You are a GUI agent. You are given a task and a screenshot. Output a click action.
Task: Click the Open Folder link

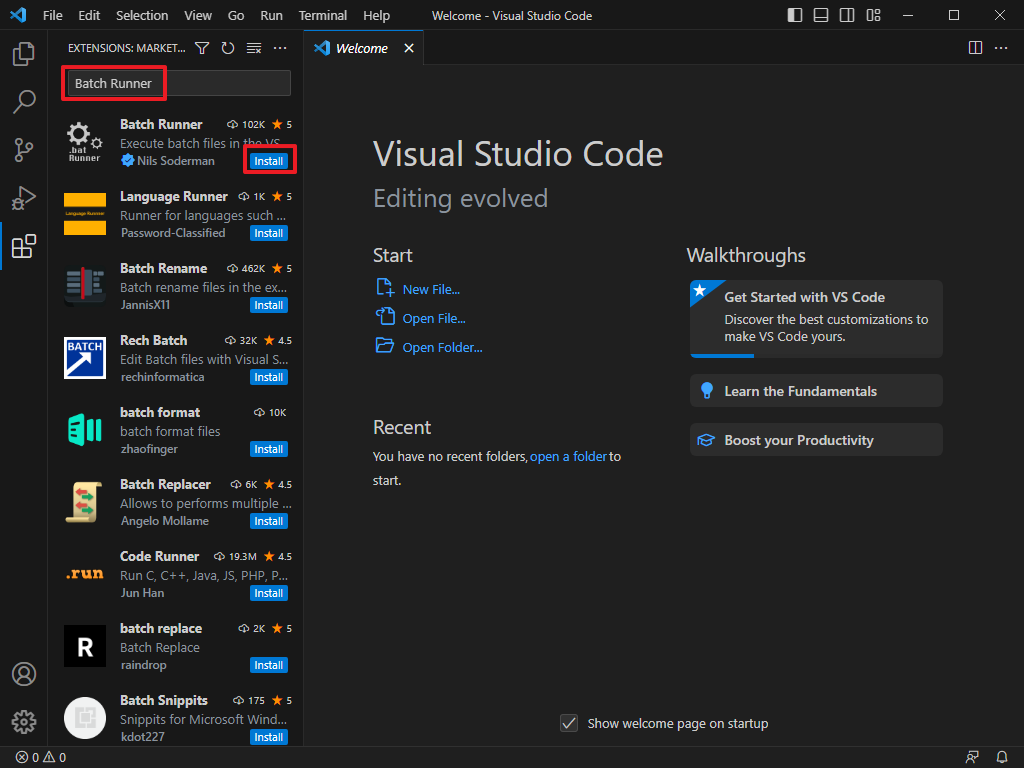pyautogui.click(x=442, y=347)
